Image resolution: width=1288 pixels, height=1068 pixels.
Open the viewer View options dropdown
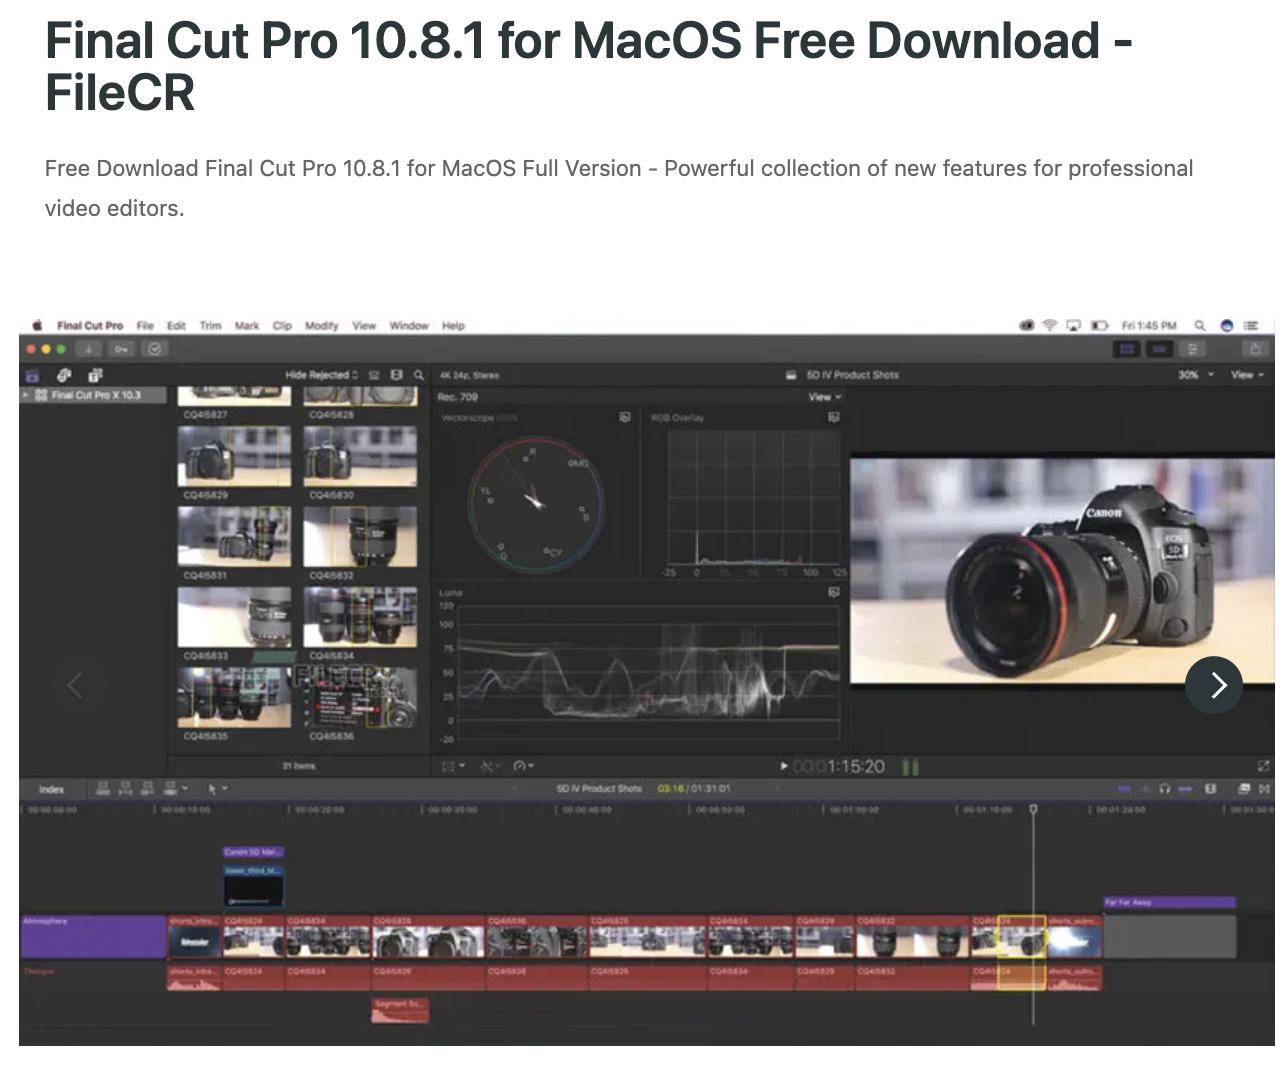(1247, 375)
